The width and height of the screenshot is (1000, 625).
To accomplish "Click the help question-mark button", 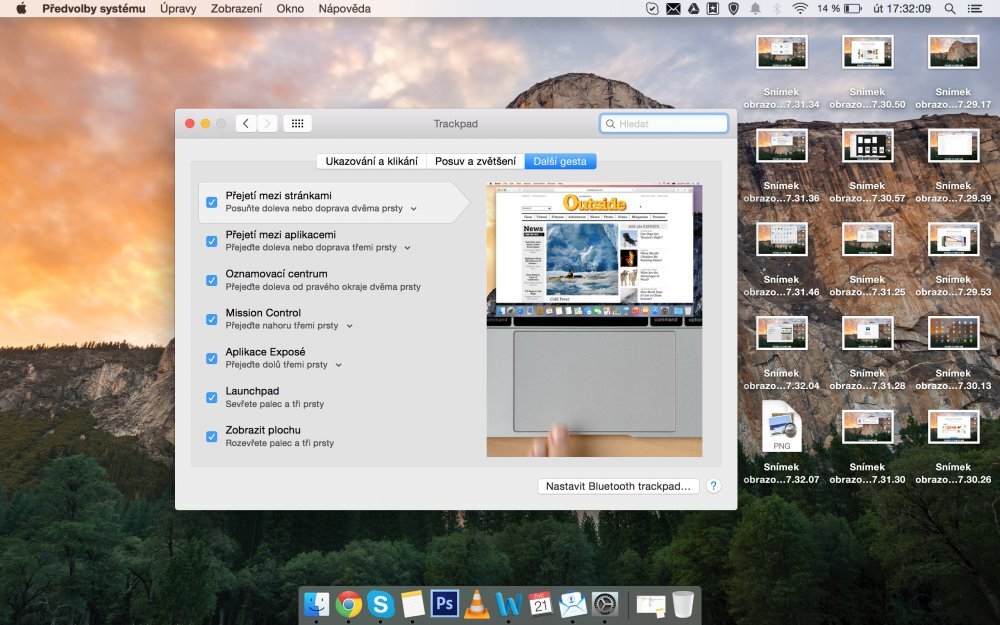I will coord(713,486).
